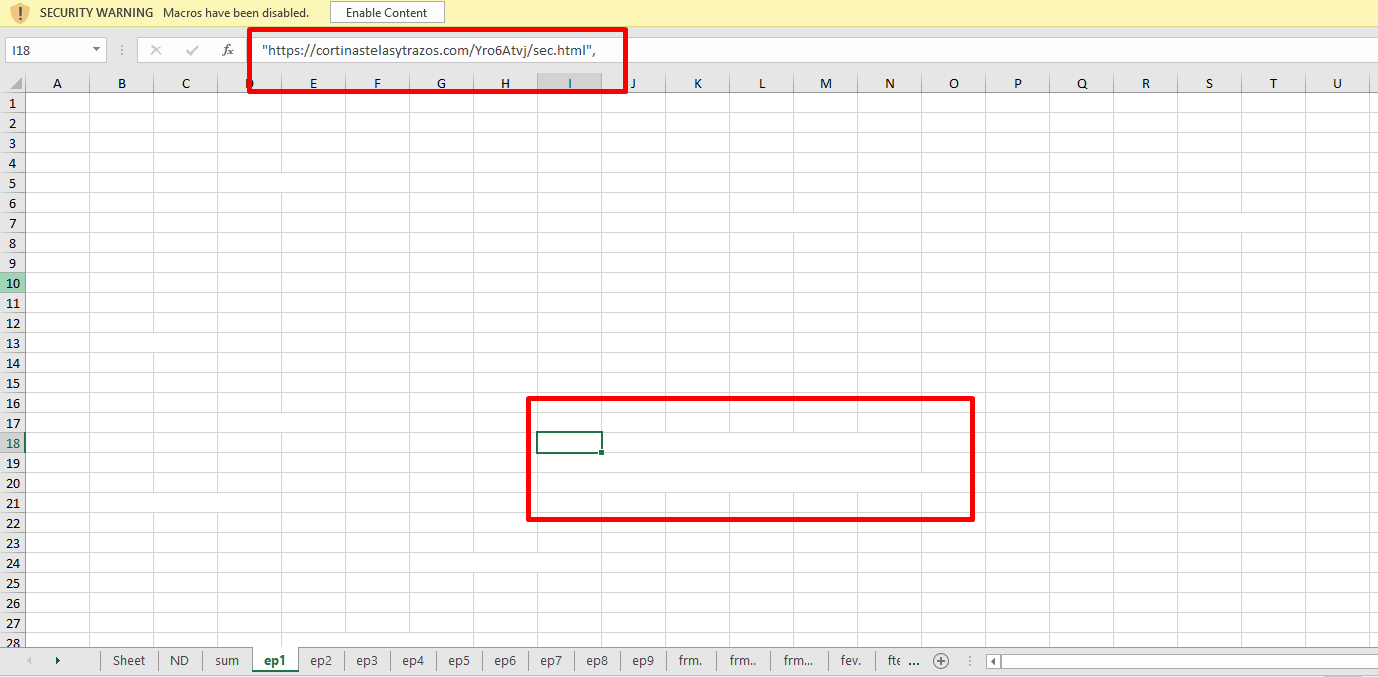Image resolution: width=1378 pixels, height=677 pixels.
Task: Click the horizontal scrollbar track
Action: [x=1189, y=661]
